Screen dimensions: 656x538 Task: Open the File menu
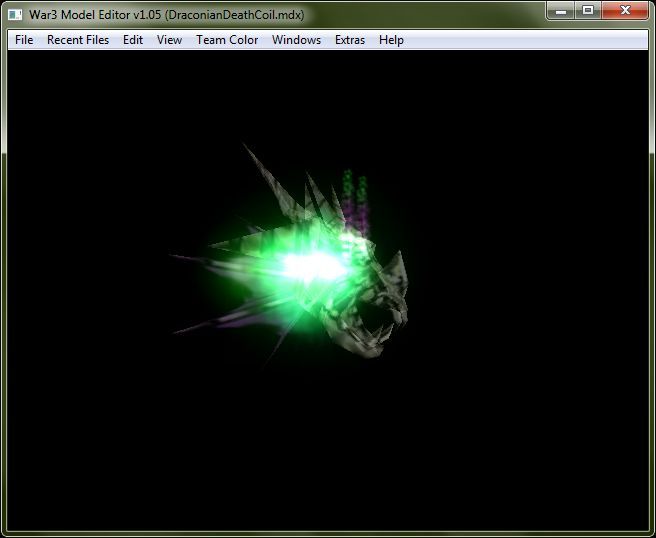24,40
